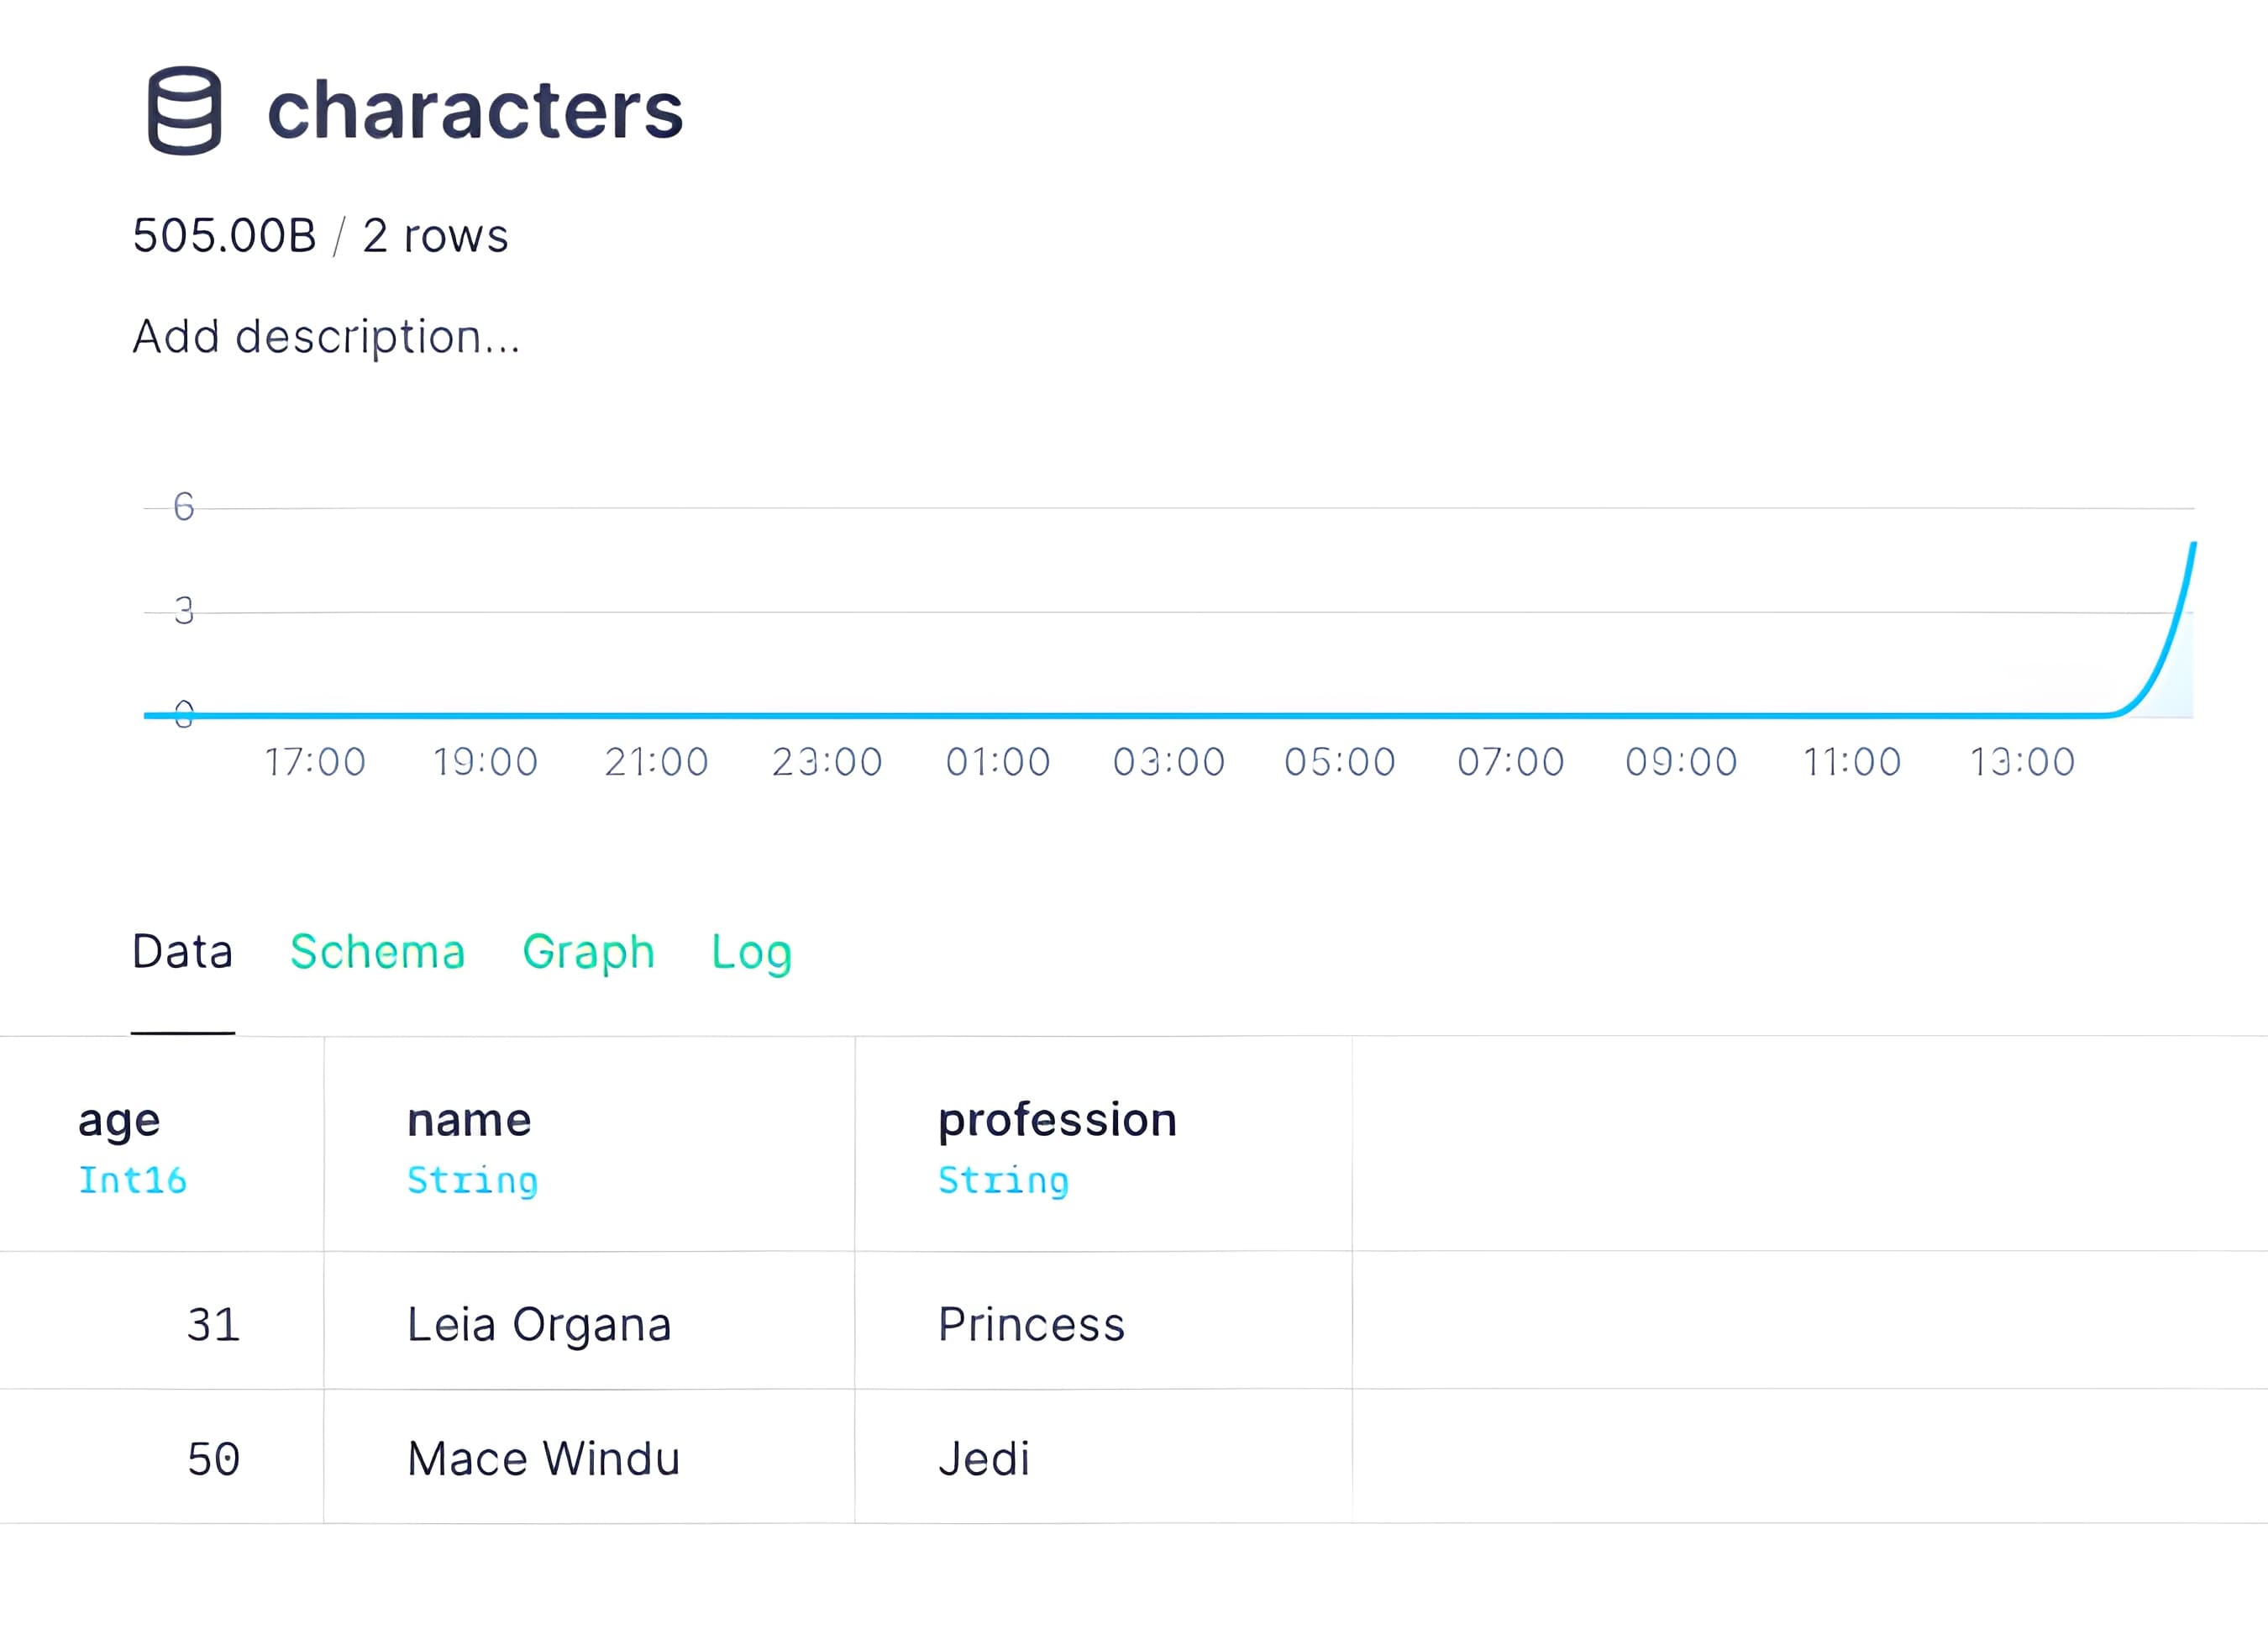2268x1640 pixels.
Task: Click the 13:00 label on chart axis
Action: click(2022, 762)
